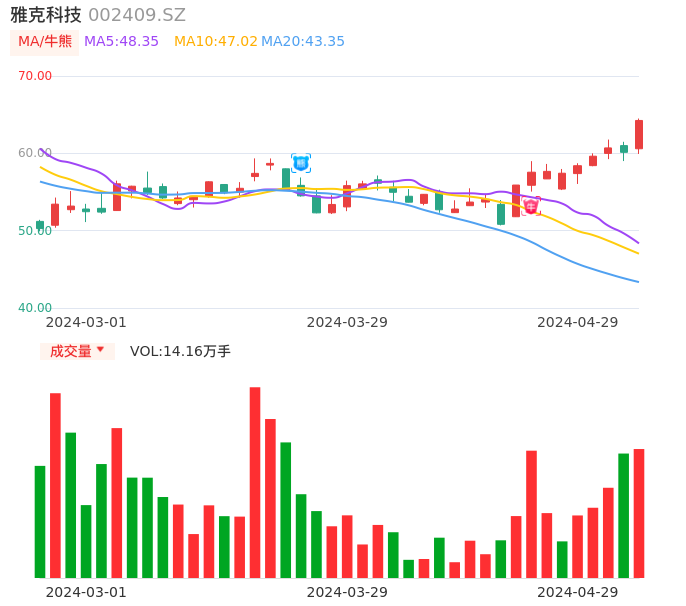The height and width of the screenshot is (606, 686).
Task: Toggle the MA20:43.35 line legend
Action: (303, 42)
